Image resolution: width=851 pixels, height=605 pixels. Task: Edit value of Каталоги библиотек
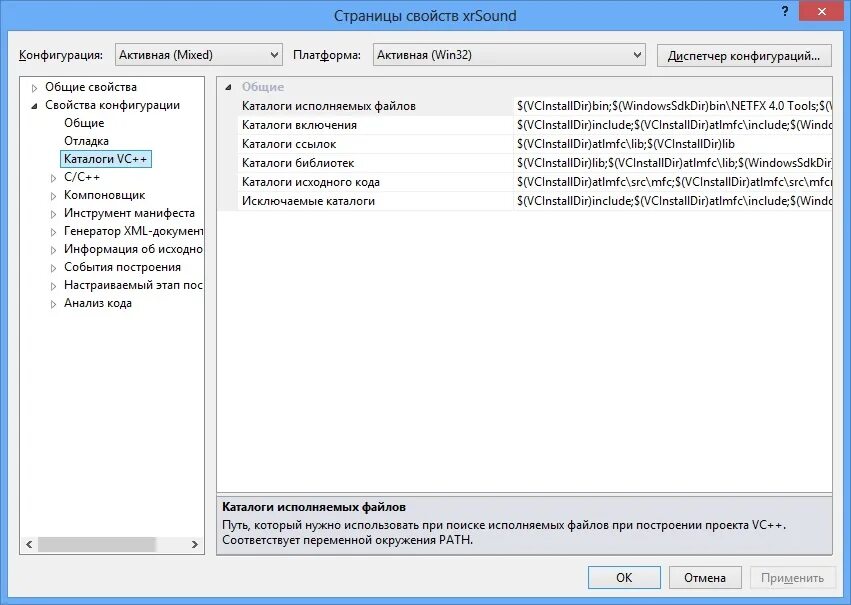[x=673, y=163]
